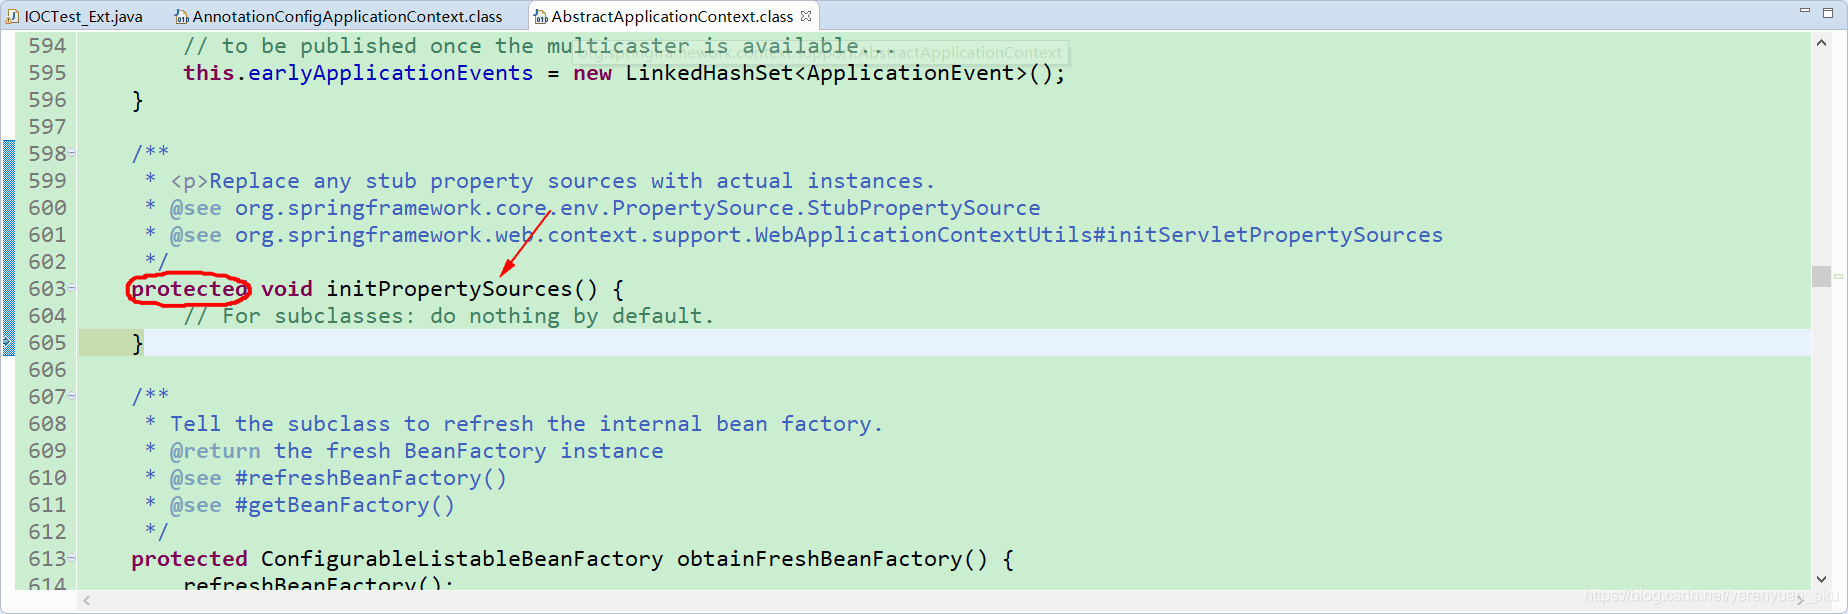1848x614 pixels.
Task: Click 'LinkedHashSet<ApplicationEvent>' on line 595
Action: point(826,73)
